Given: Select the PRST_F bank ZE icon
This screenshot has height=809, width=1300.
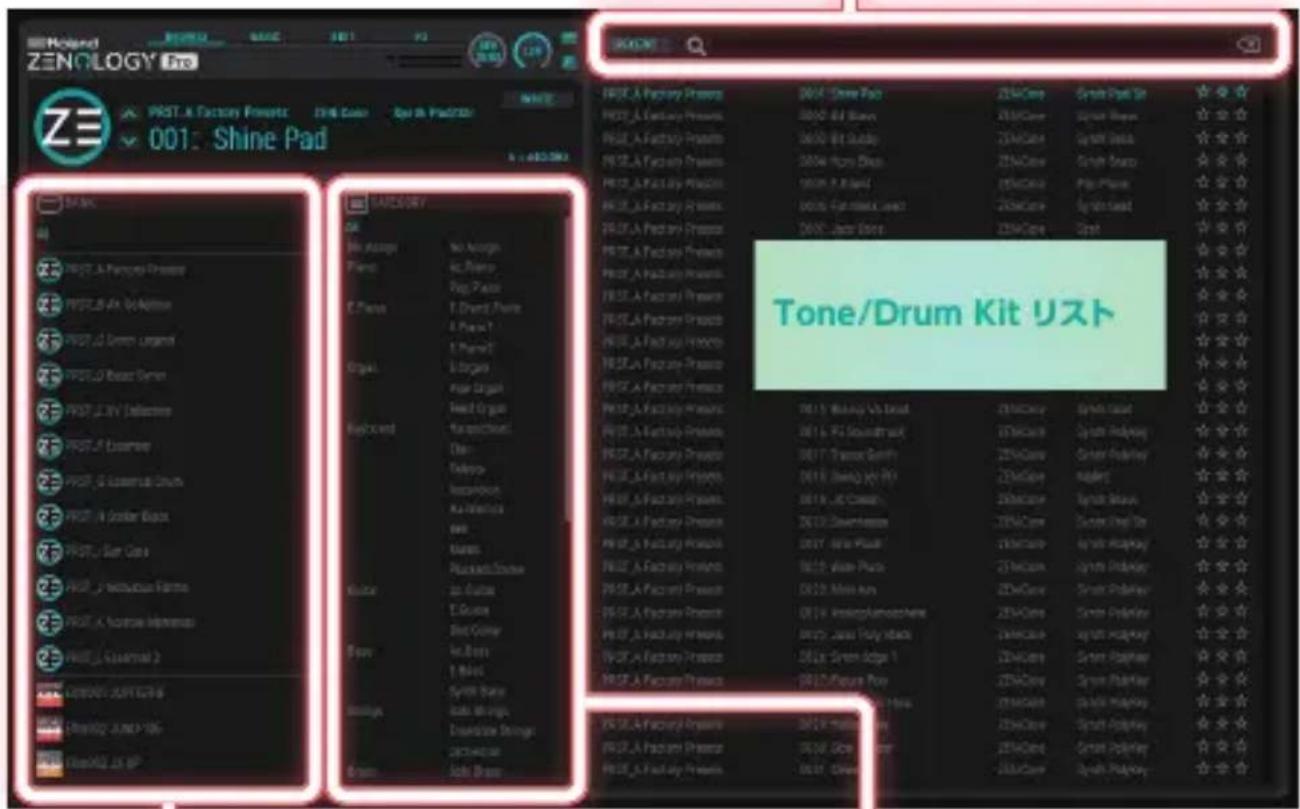Looking at the screenshot, I should click(x=49, y=446).
